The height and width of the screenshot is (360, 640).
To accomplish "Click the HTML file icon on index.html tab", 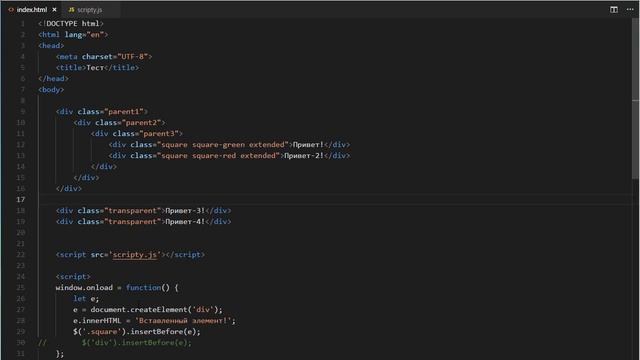I will pyautogui.click(x=11, y=9).
